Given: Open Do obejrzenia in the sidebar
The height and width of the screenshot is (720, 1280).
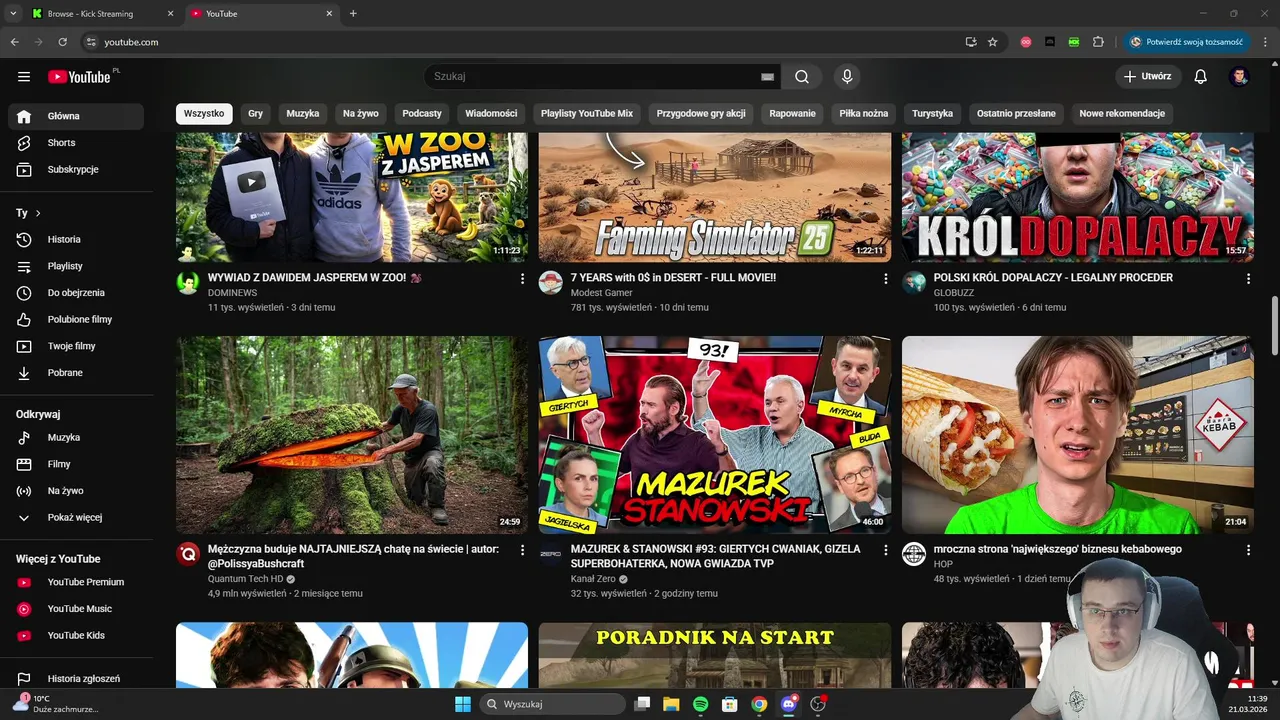Looking at the screenshot, I should (x=76, y=293).
